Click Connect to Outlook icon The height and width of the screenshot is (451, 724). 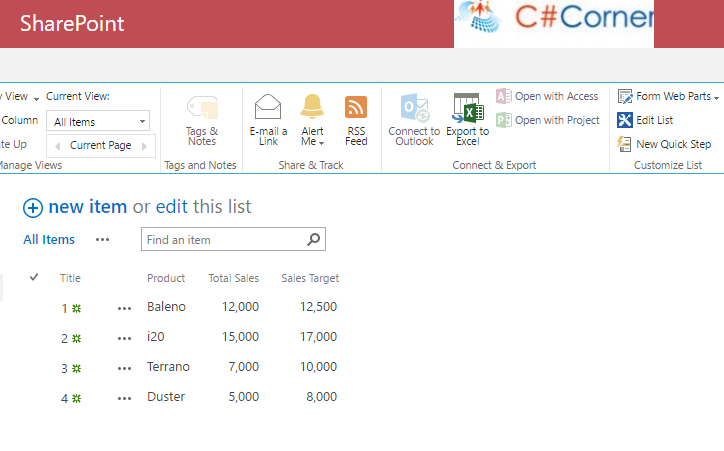tap(415, 108)
